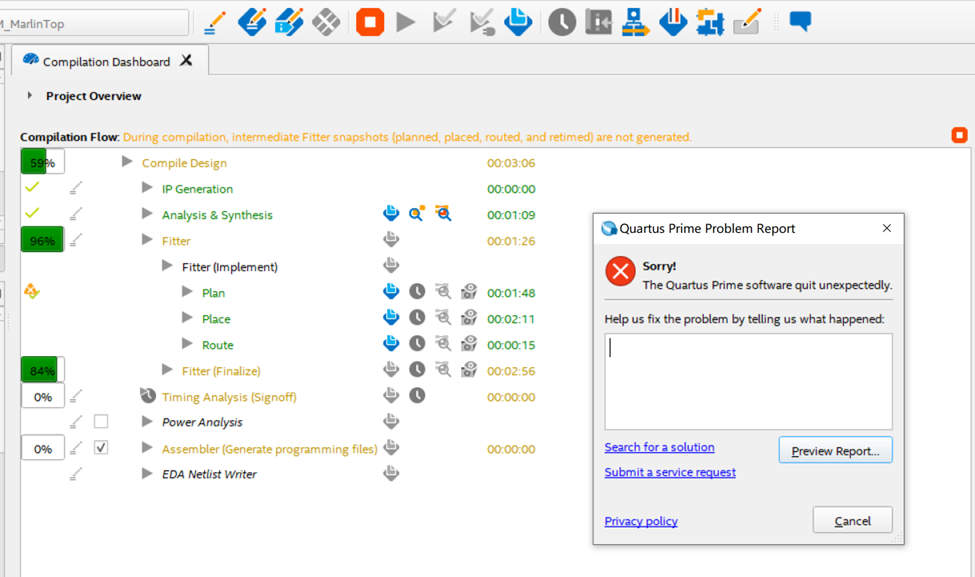The image size is (975, 577).
Task: Click the 59% Compile Design progress bar
Action: point(43,162)
